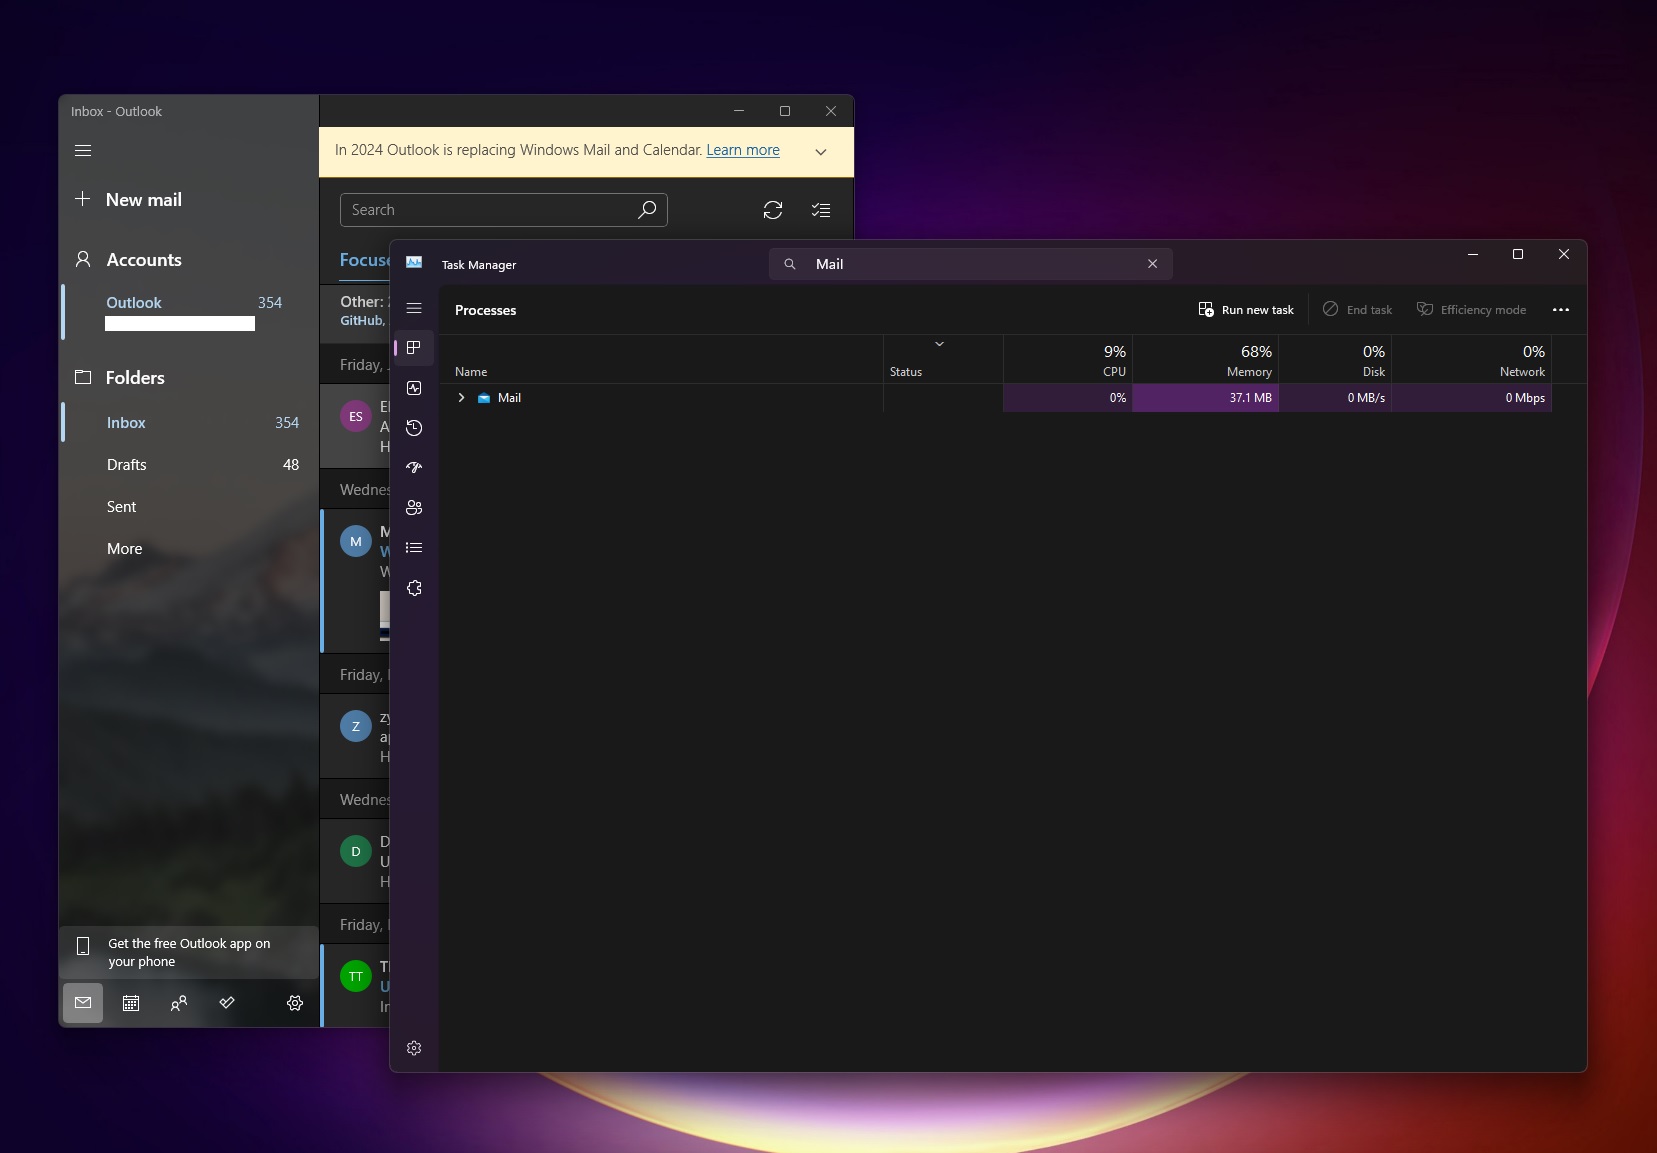Open the Accounts section in Mail
The height and width of the screenshot is (1153, 1657).
pyautogui.click(x=143, y=260)
